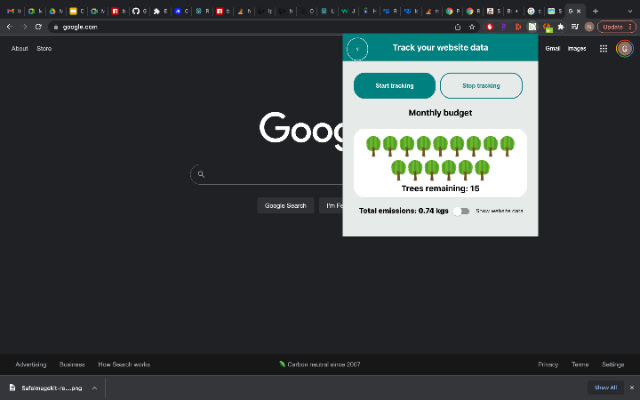Viewport: 640px width, 400px height.
Task: Click the Google Search button
Action: click(x=285, y=206)
